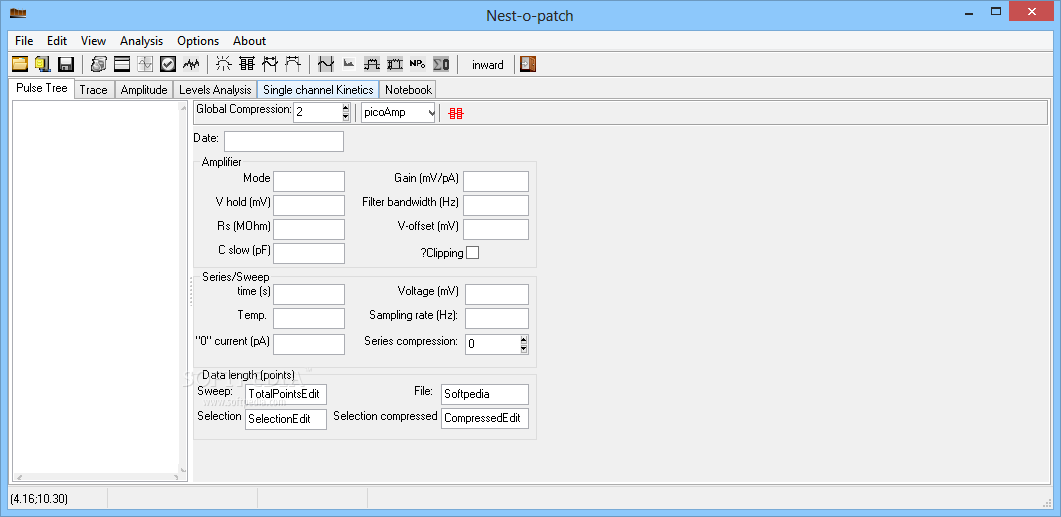Click the Rs (MOhm) field
1061x517 pixels.
tap(309, 229)
